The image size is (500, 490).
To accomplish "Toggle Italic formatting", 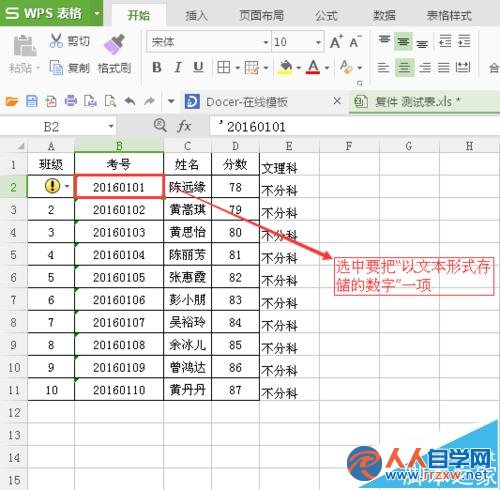I will [x=178, y=68].
